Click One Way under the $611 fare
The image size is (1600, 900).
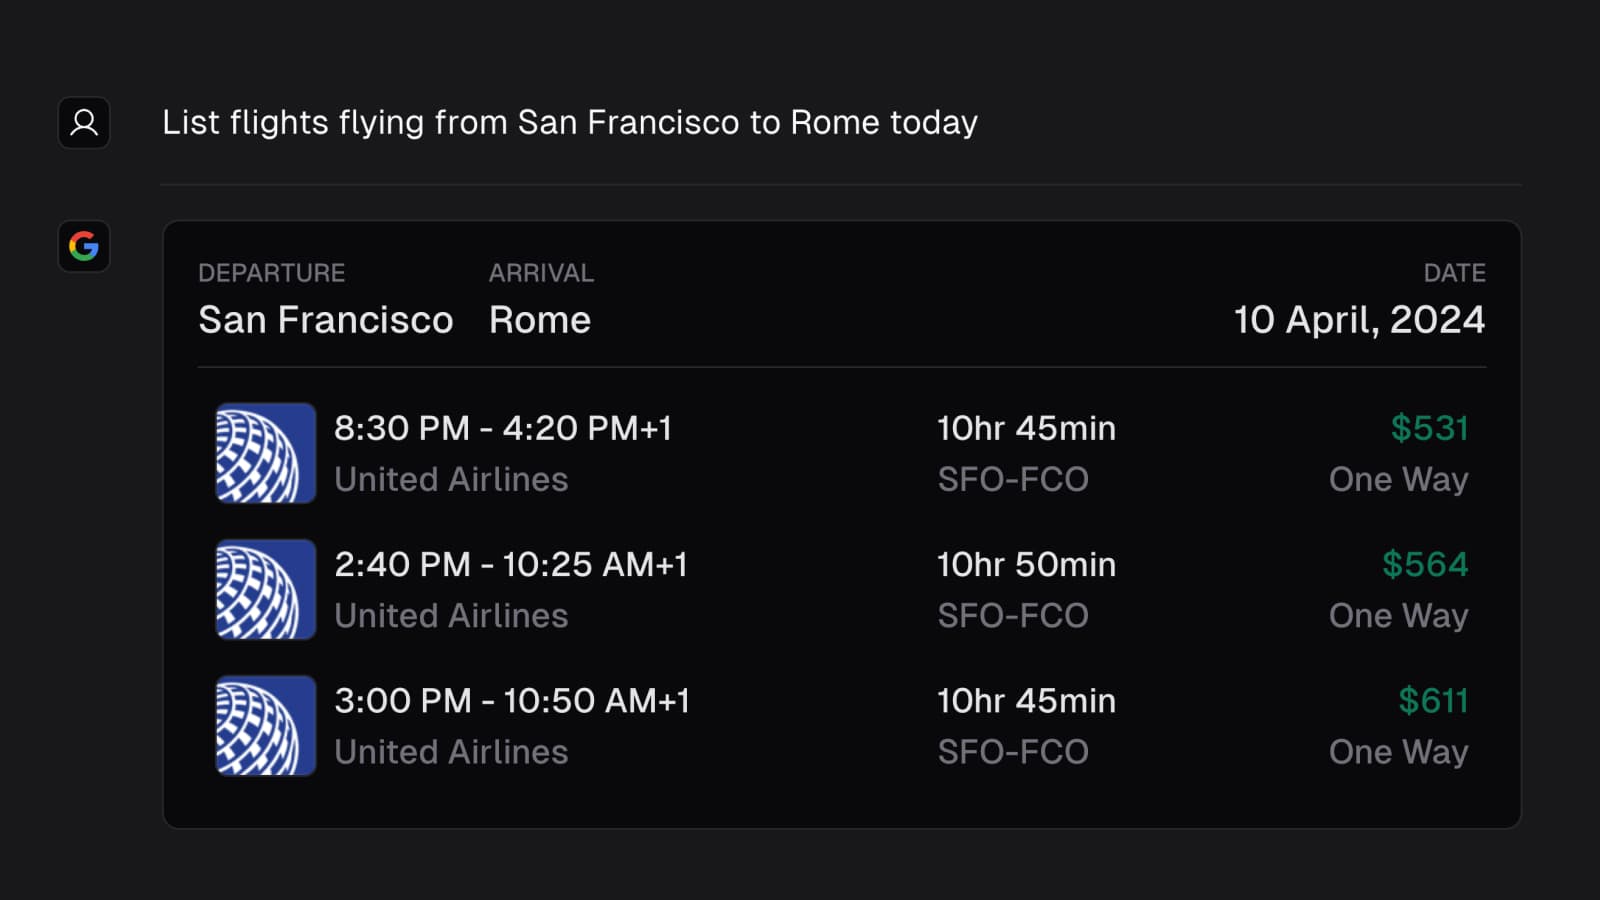coord(1398,752)
